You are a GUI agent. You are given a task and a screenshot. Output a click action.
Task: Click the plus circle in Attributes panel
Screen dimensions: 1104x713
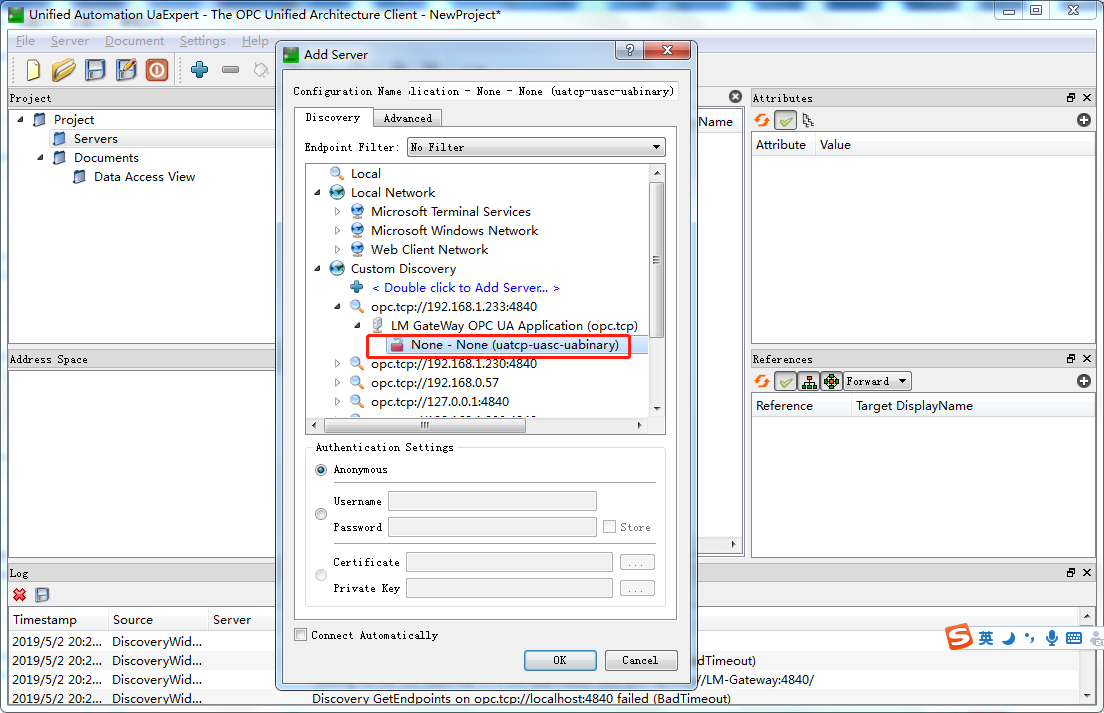click(x=1084, y=120)
